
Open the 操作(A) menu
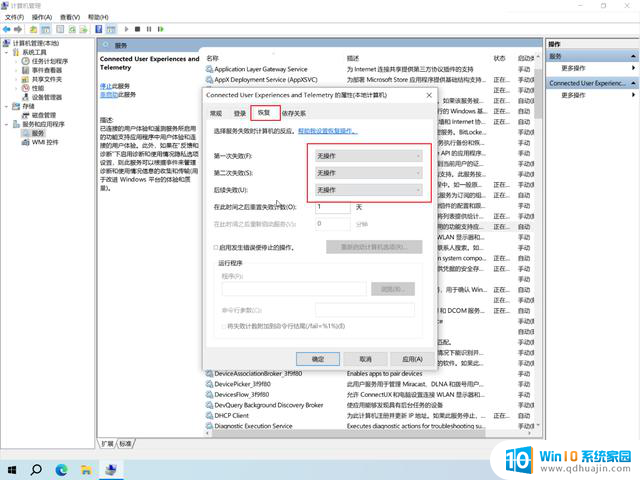42,17
